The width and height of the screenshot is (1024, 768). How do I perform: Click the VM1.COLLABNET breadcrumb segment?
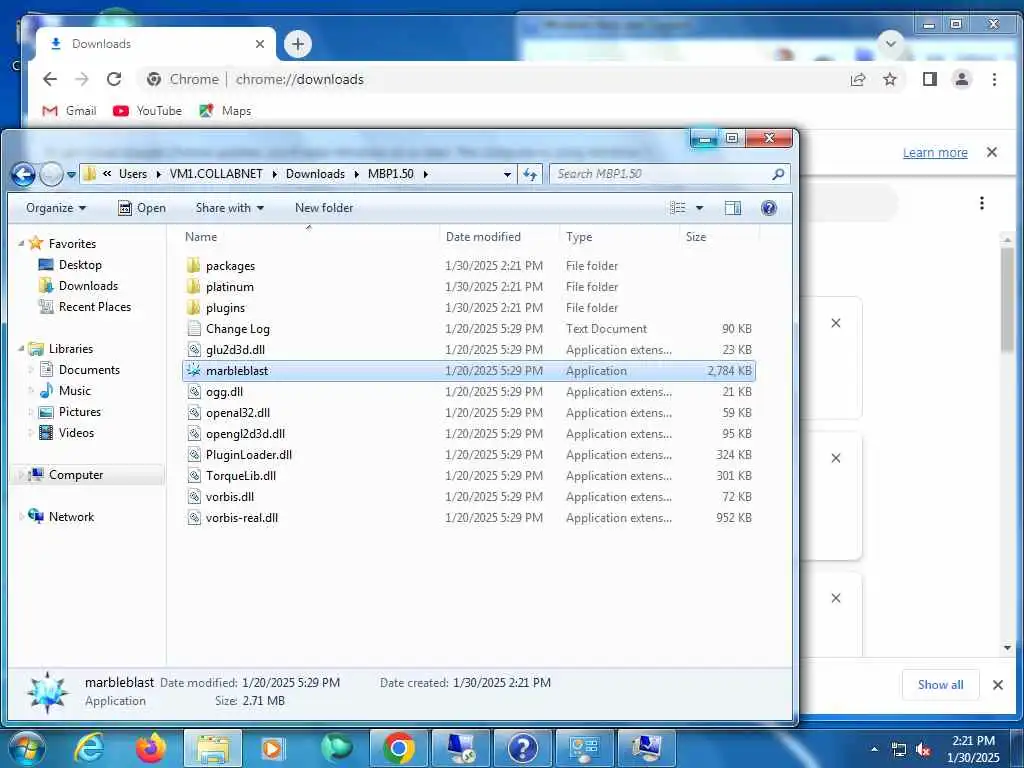[x=216, y=174]
